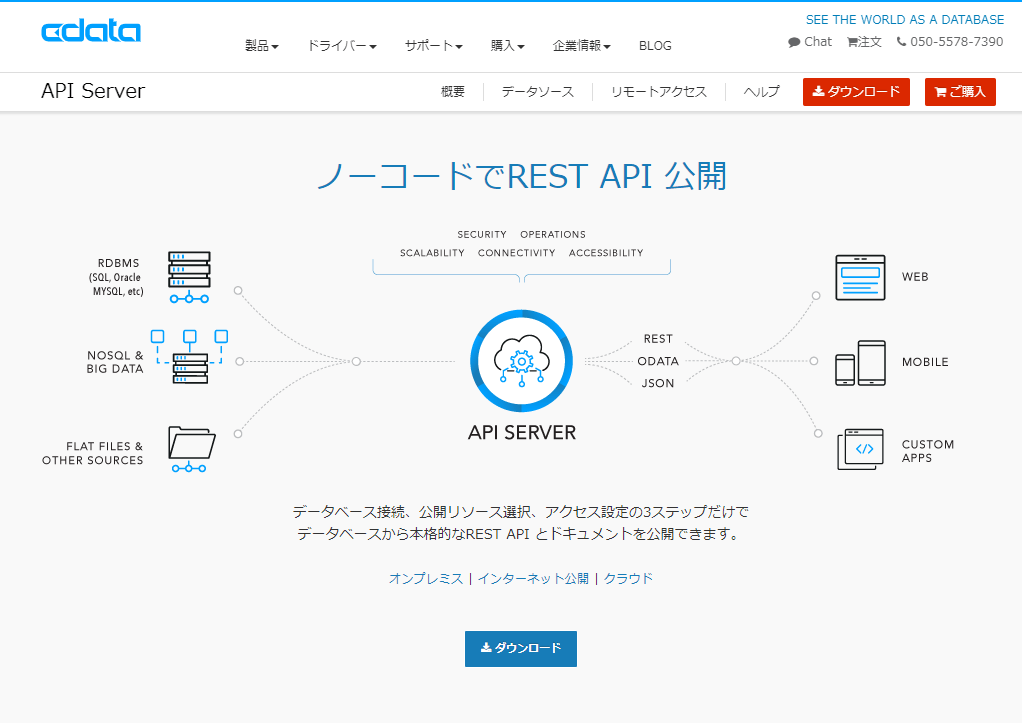
Task: Open the ドライバー dropdown menu
Action: [x=342, y=46]
